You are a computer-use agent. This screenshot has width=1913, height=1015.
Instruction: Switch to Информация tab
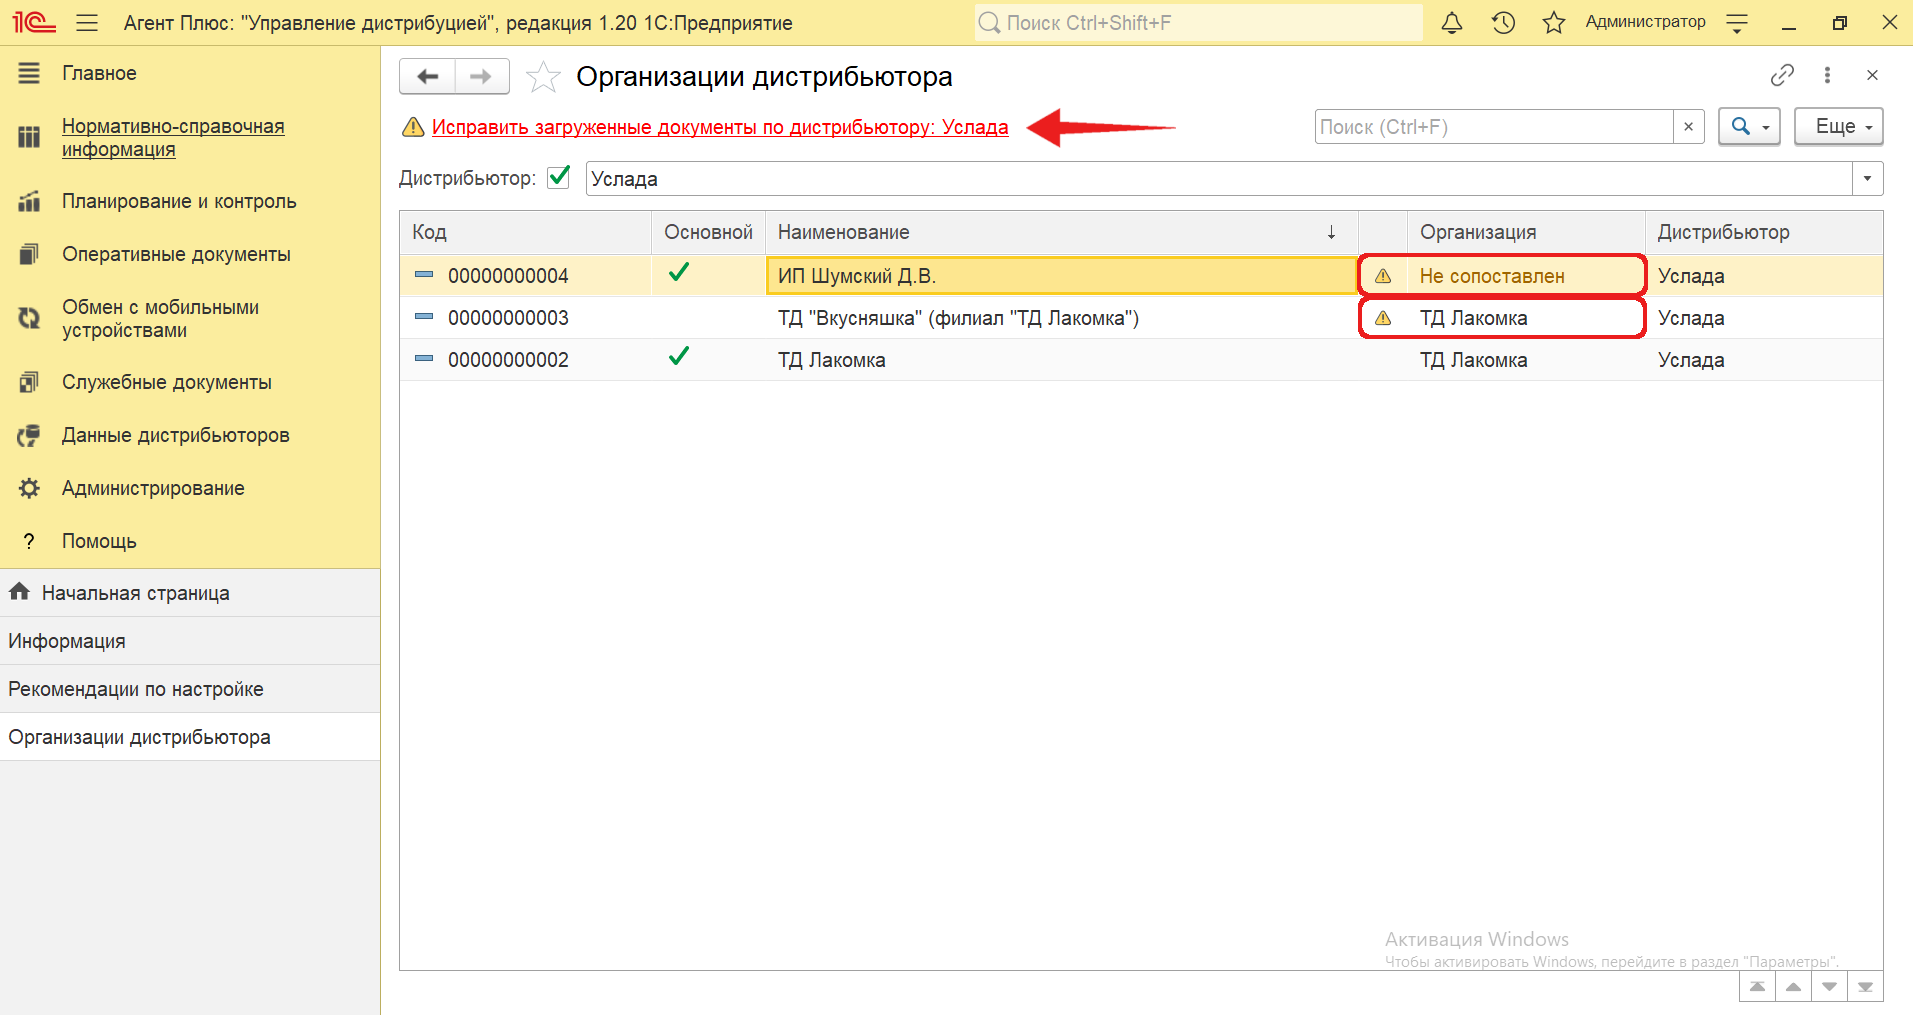(x=190, y=641)
